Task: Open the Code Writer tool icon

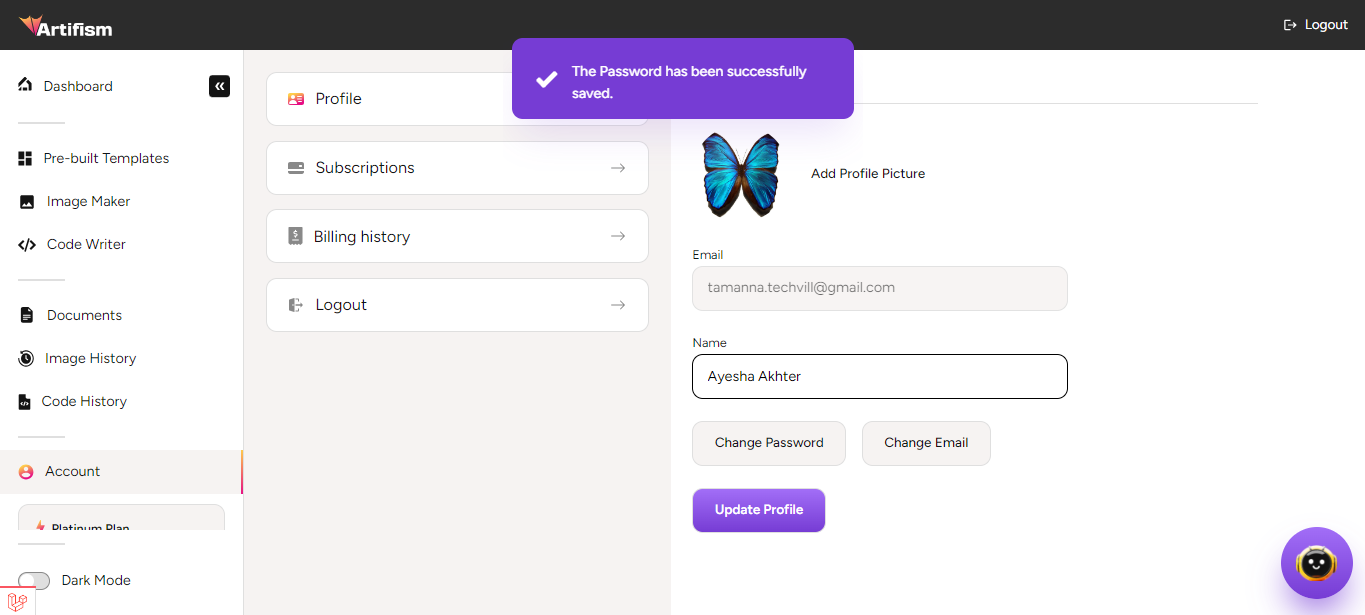Action: point(27,245)
